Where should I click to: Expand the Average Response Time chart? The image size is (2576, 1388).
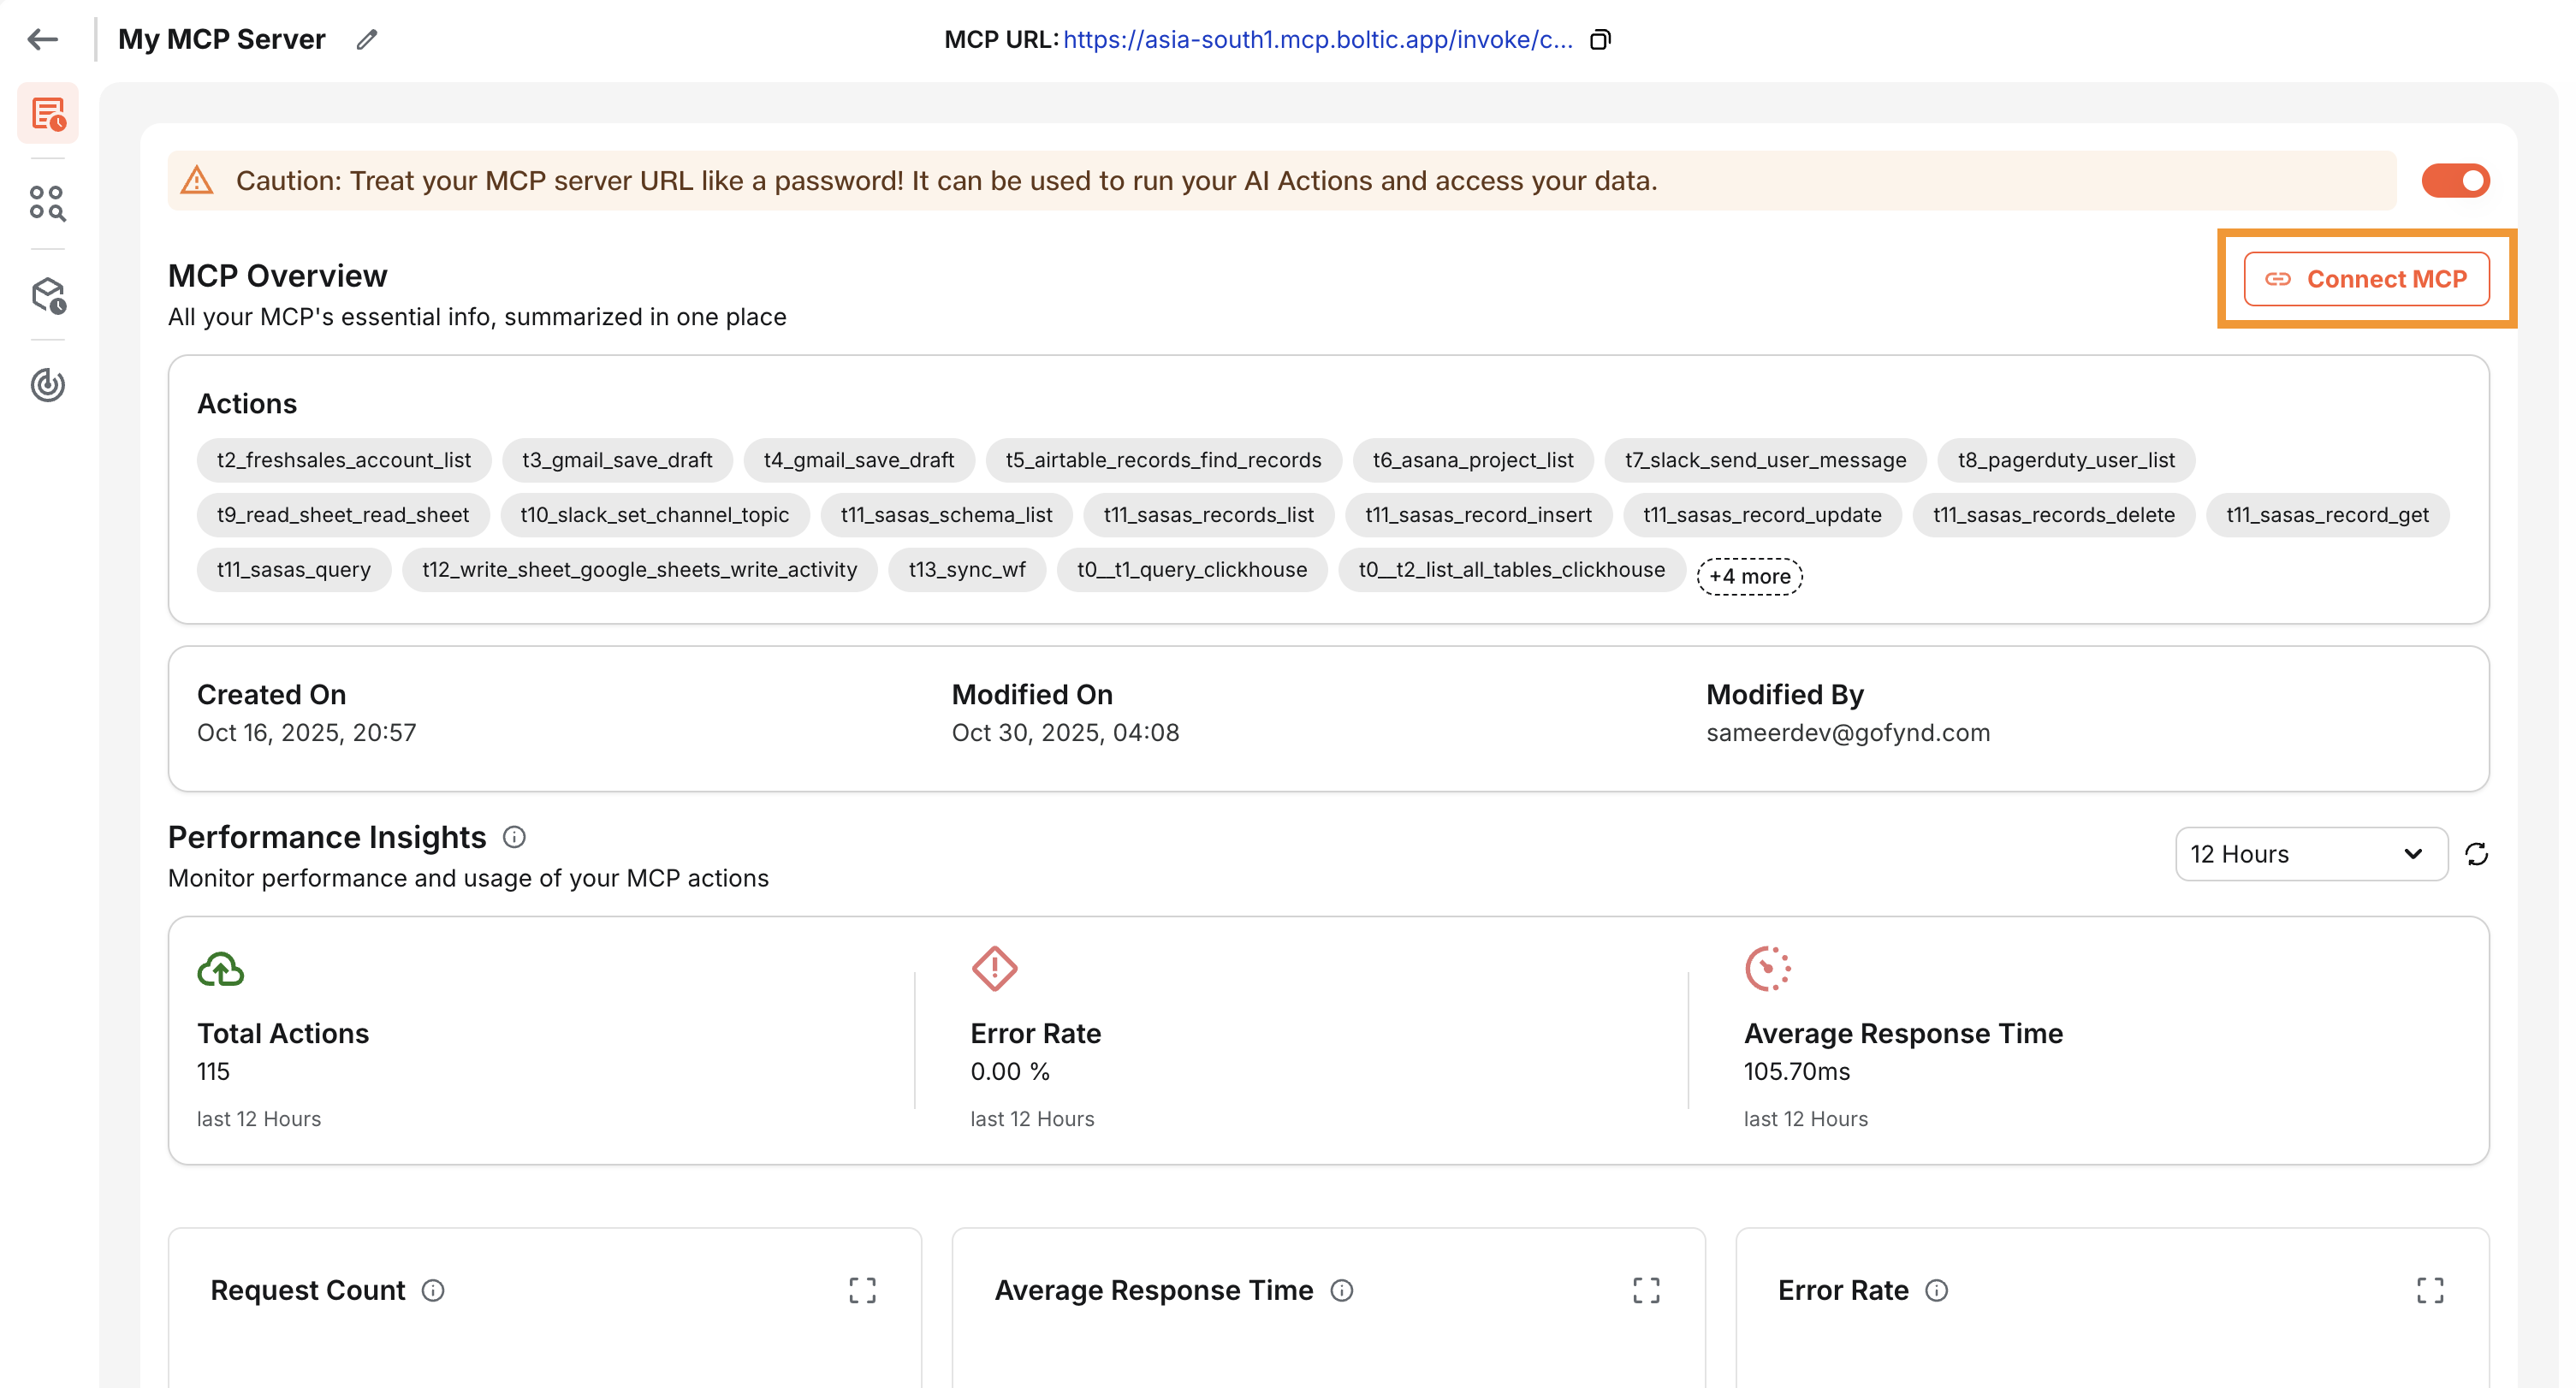coord(1646,1290)
